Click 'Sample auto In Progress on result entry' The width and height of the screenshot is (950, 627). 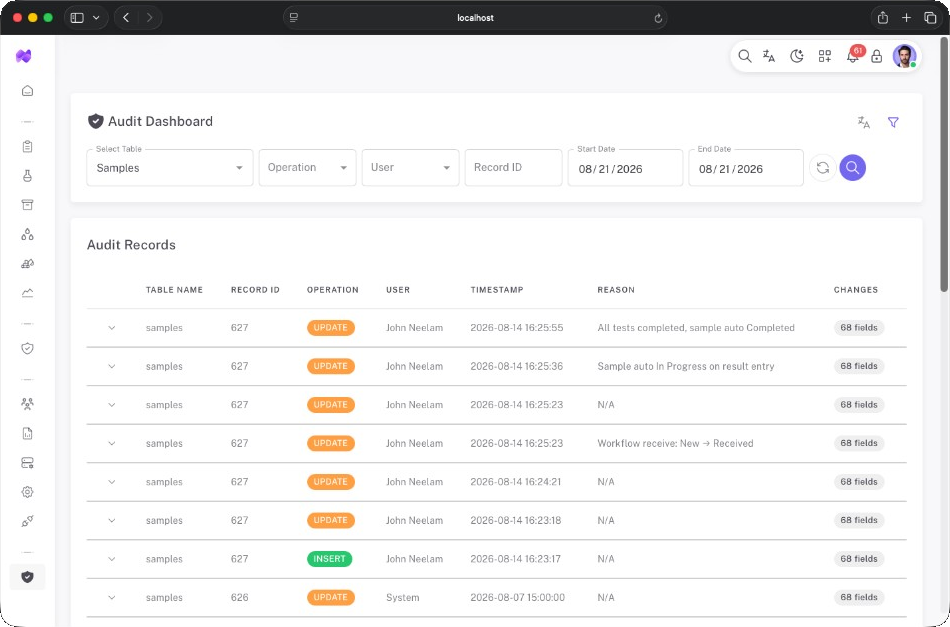[x=686, y=367]
